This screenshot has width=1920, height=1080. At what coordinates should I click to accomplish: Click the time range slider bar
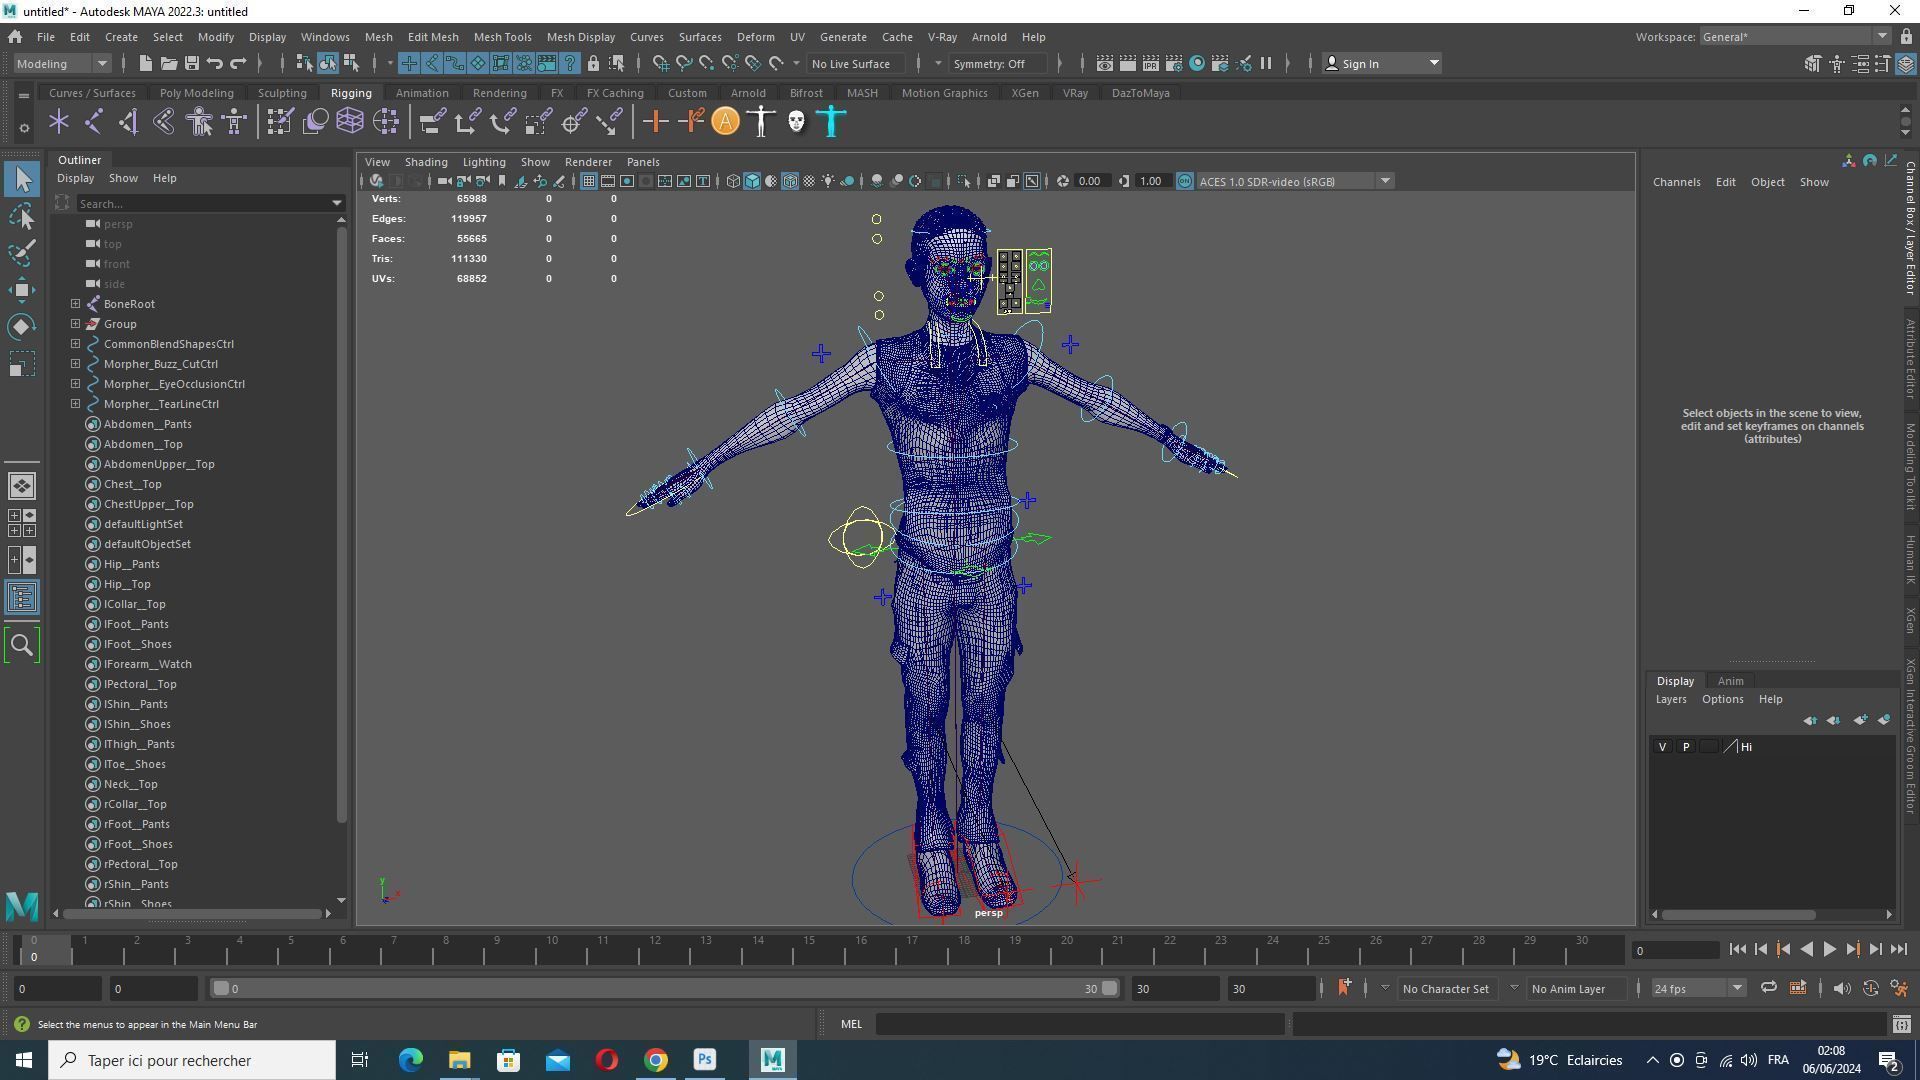(x=665, y=989)
